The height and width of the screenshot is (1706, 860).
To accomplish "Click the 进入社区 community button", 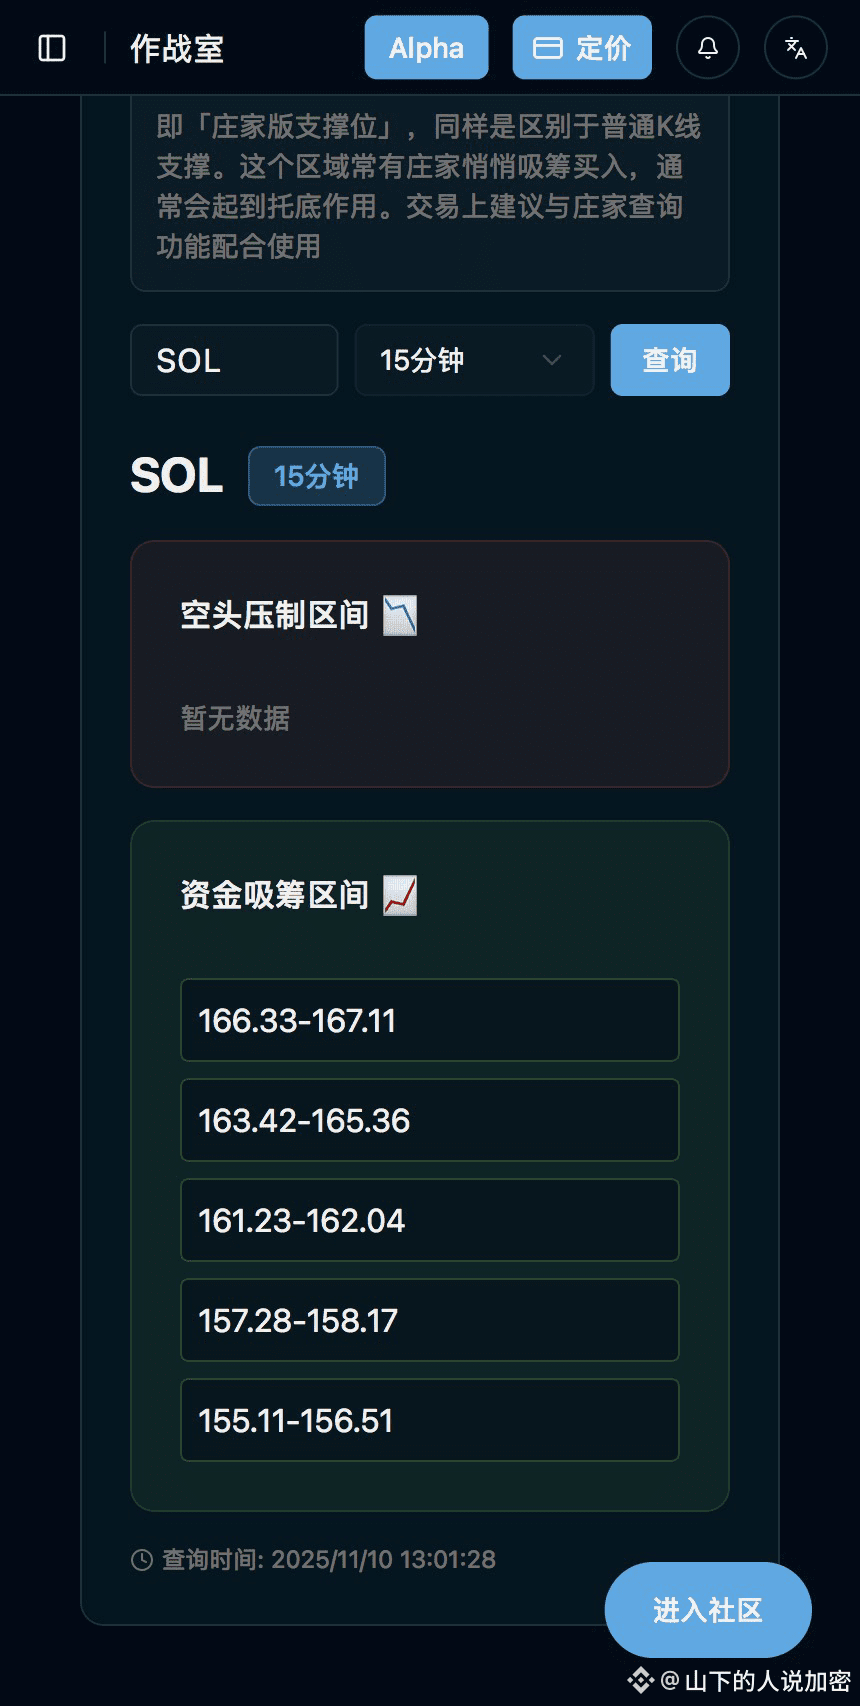I will coord(708,1610).
